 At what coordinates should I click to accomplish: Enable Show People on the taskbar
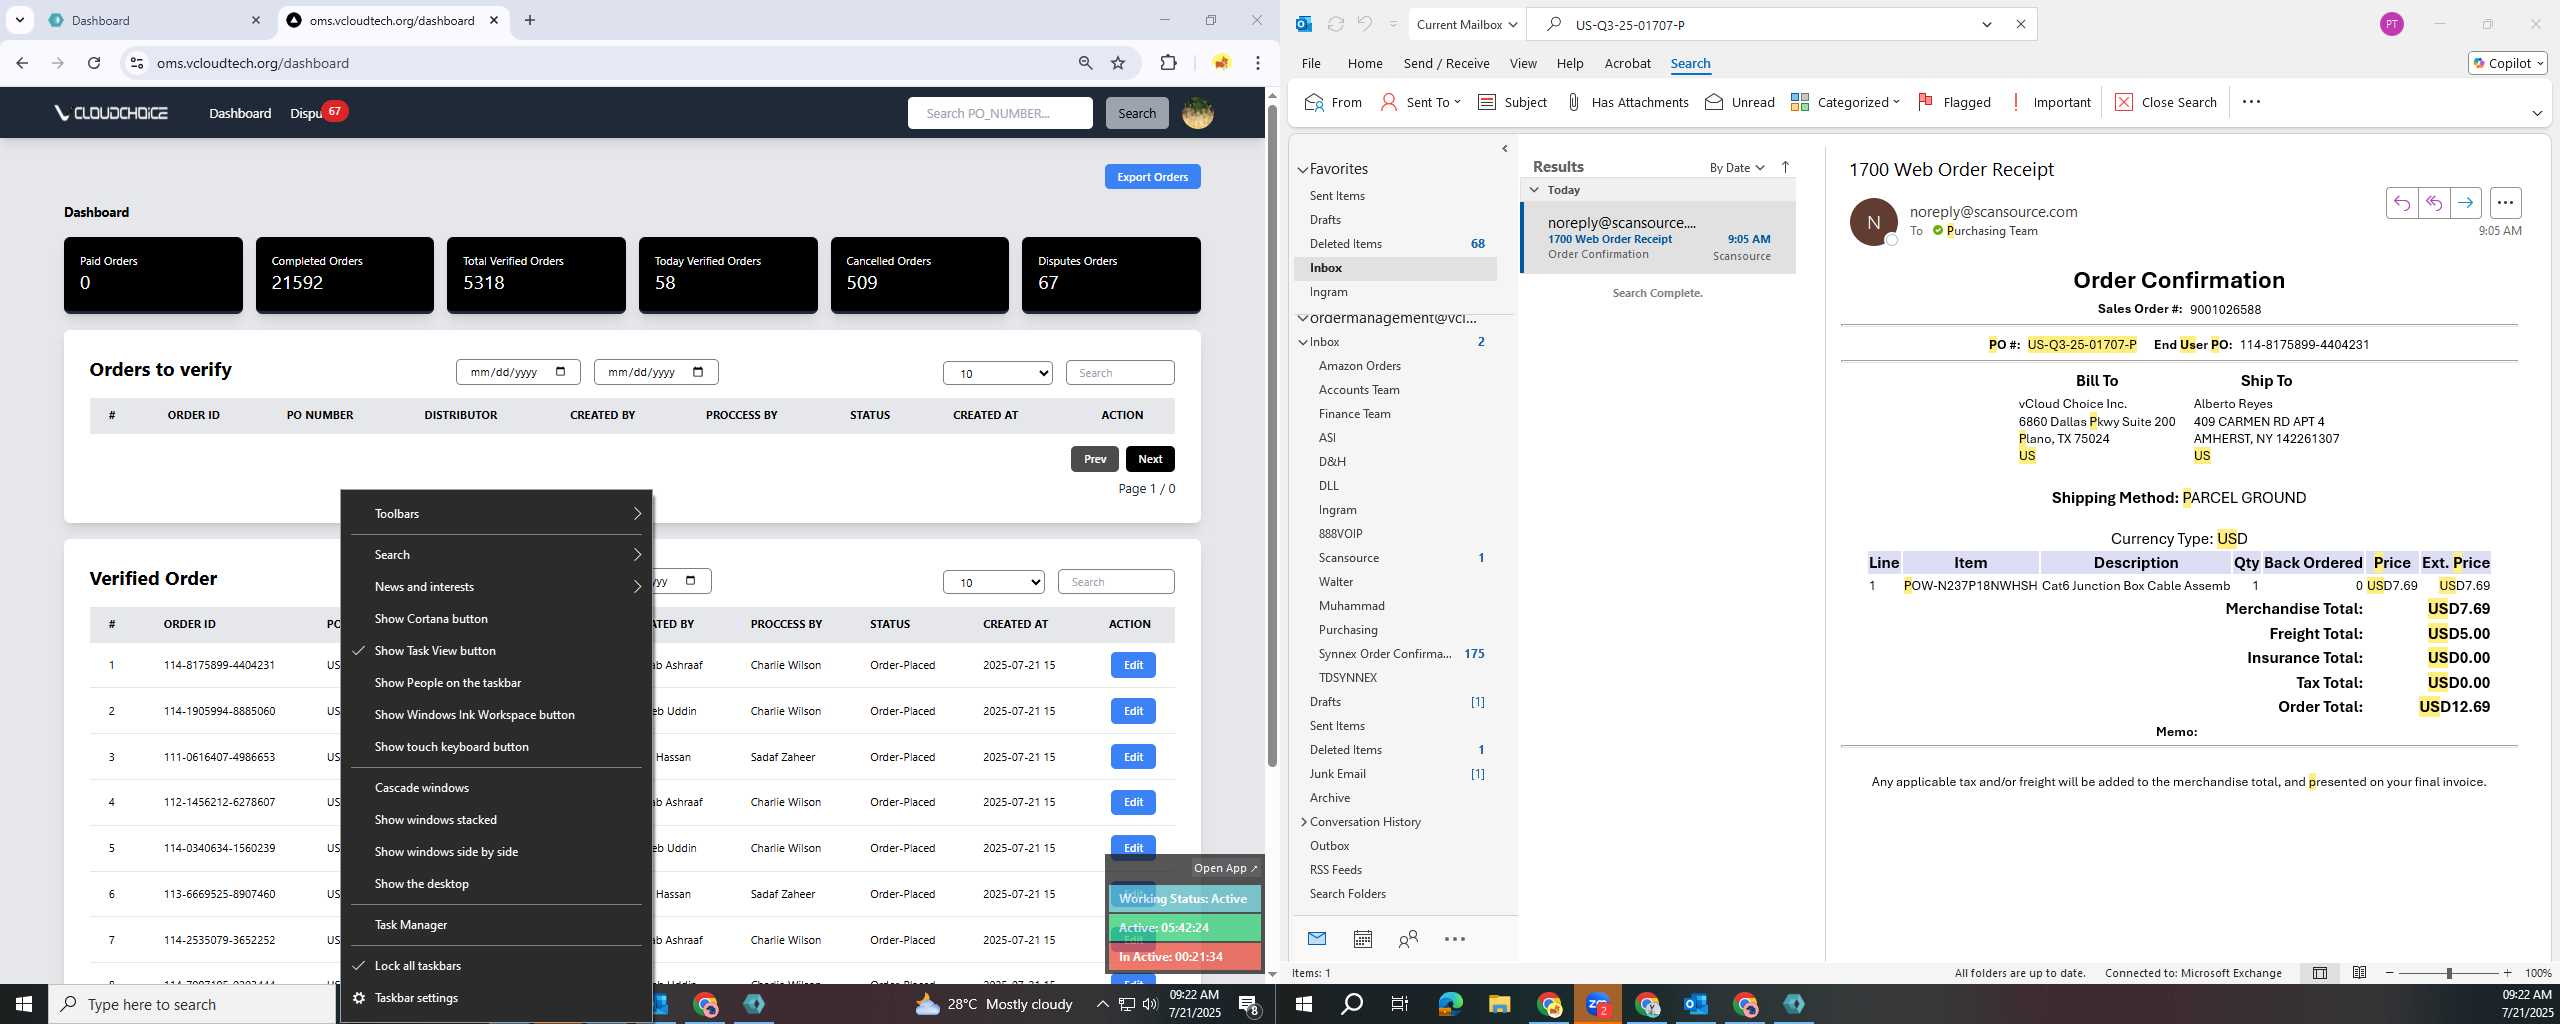pyautogui.click(x=496, y=682)
